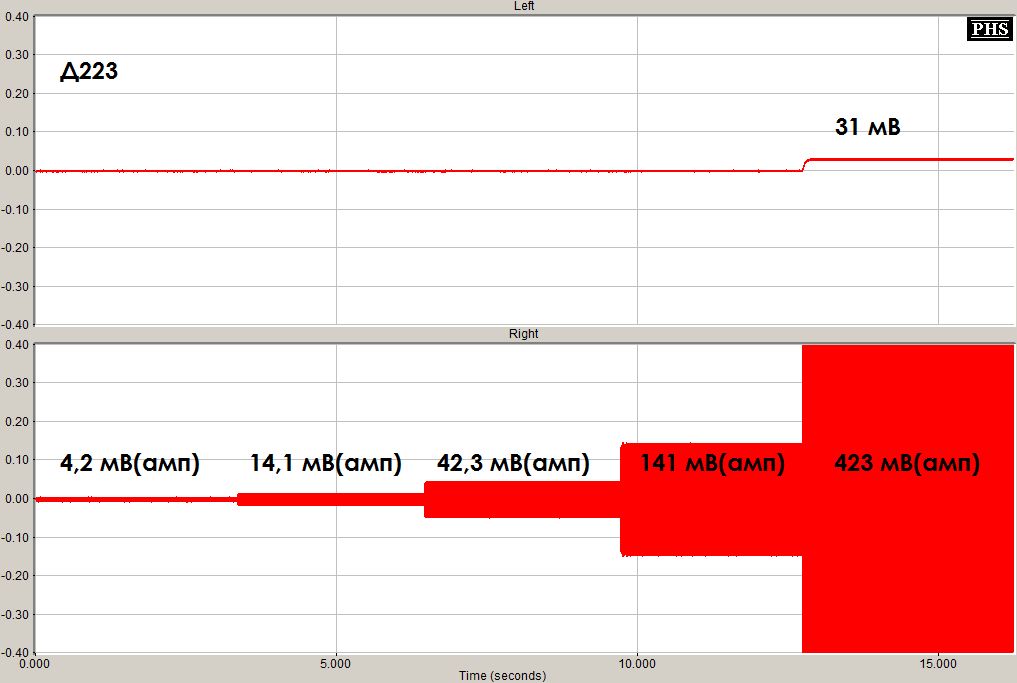Click the Time (seconds) axis title
The width and height of the screenshot is (1017, 683).
pos(502,676)
